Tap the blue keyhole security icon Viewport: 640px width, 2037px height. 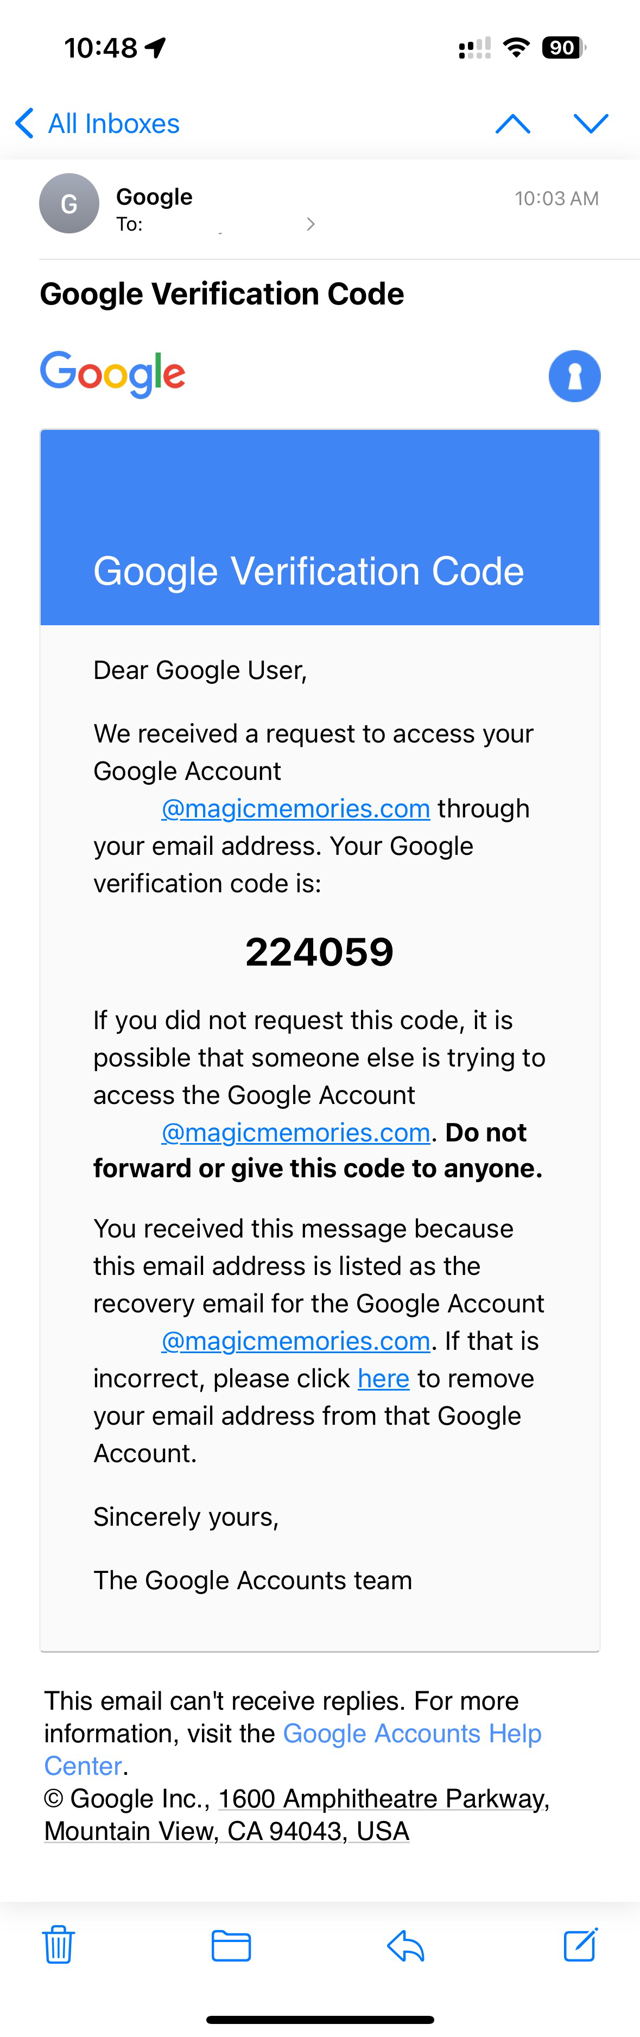574,376
